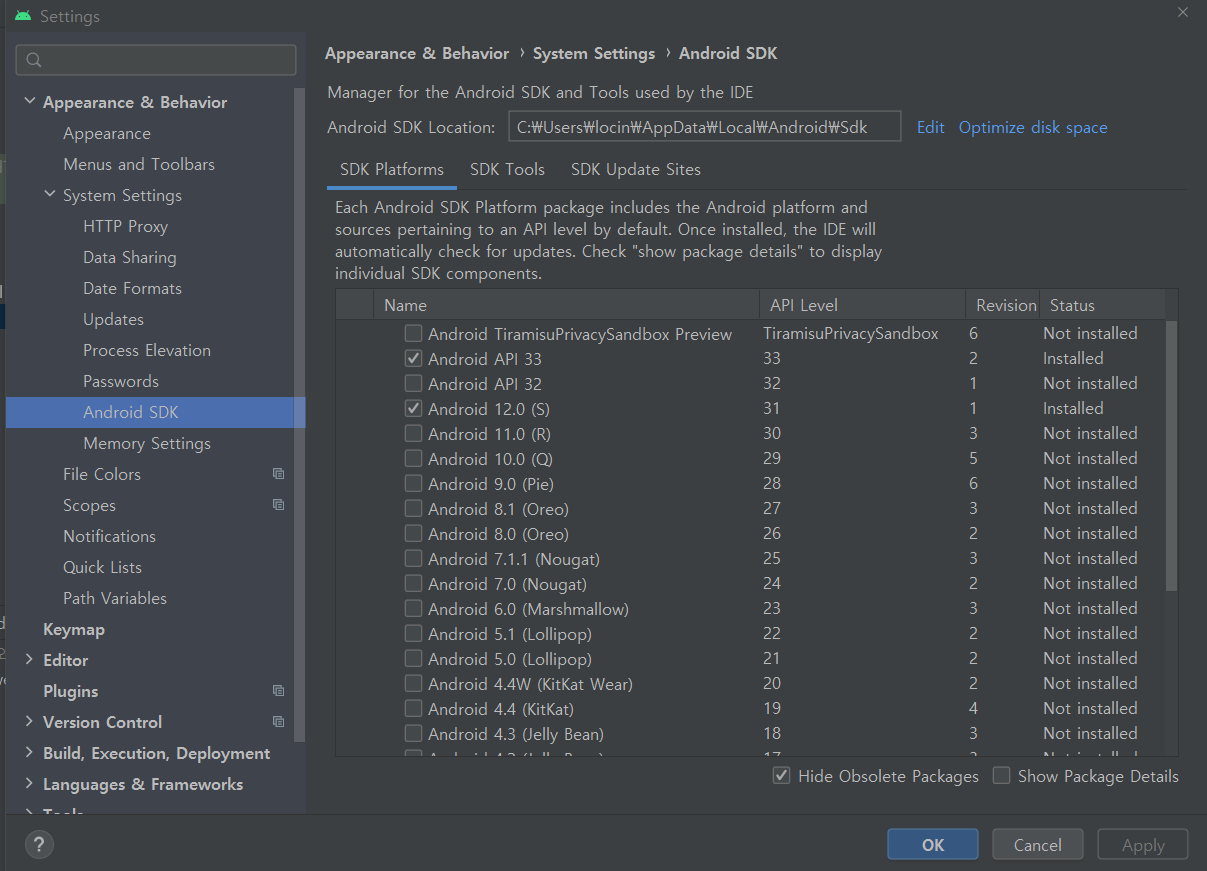
Task: Check Android TiramisuPrivacySandbox Preview checkbox
Action: coord(413,334)
